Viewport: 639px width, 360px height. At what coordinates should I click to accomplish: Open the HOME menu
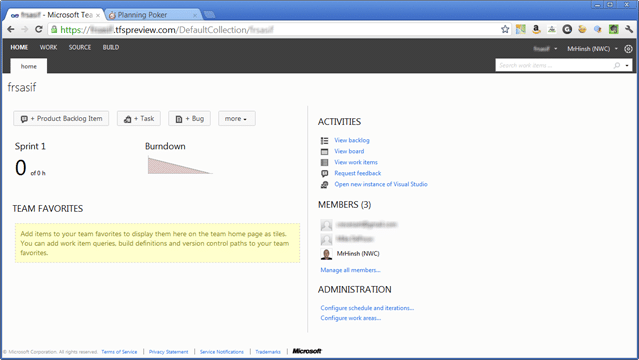pyautogui.click(x=19, y=47)
